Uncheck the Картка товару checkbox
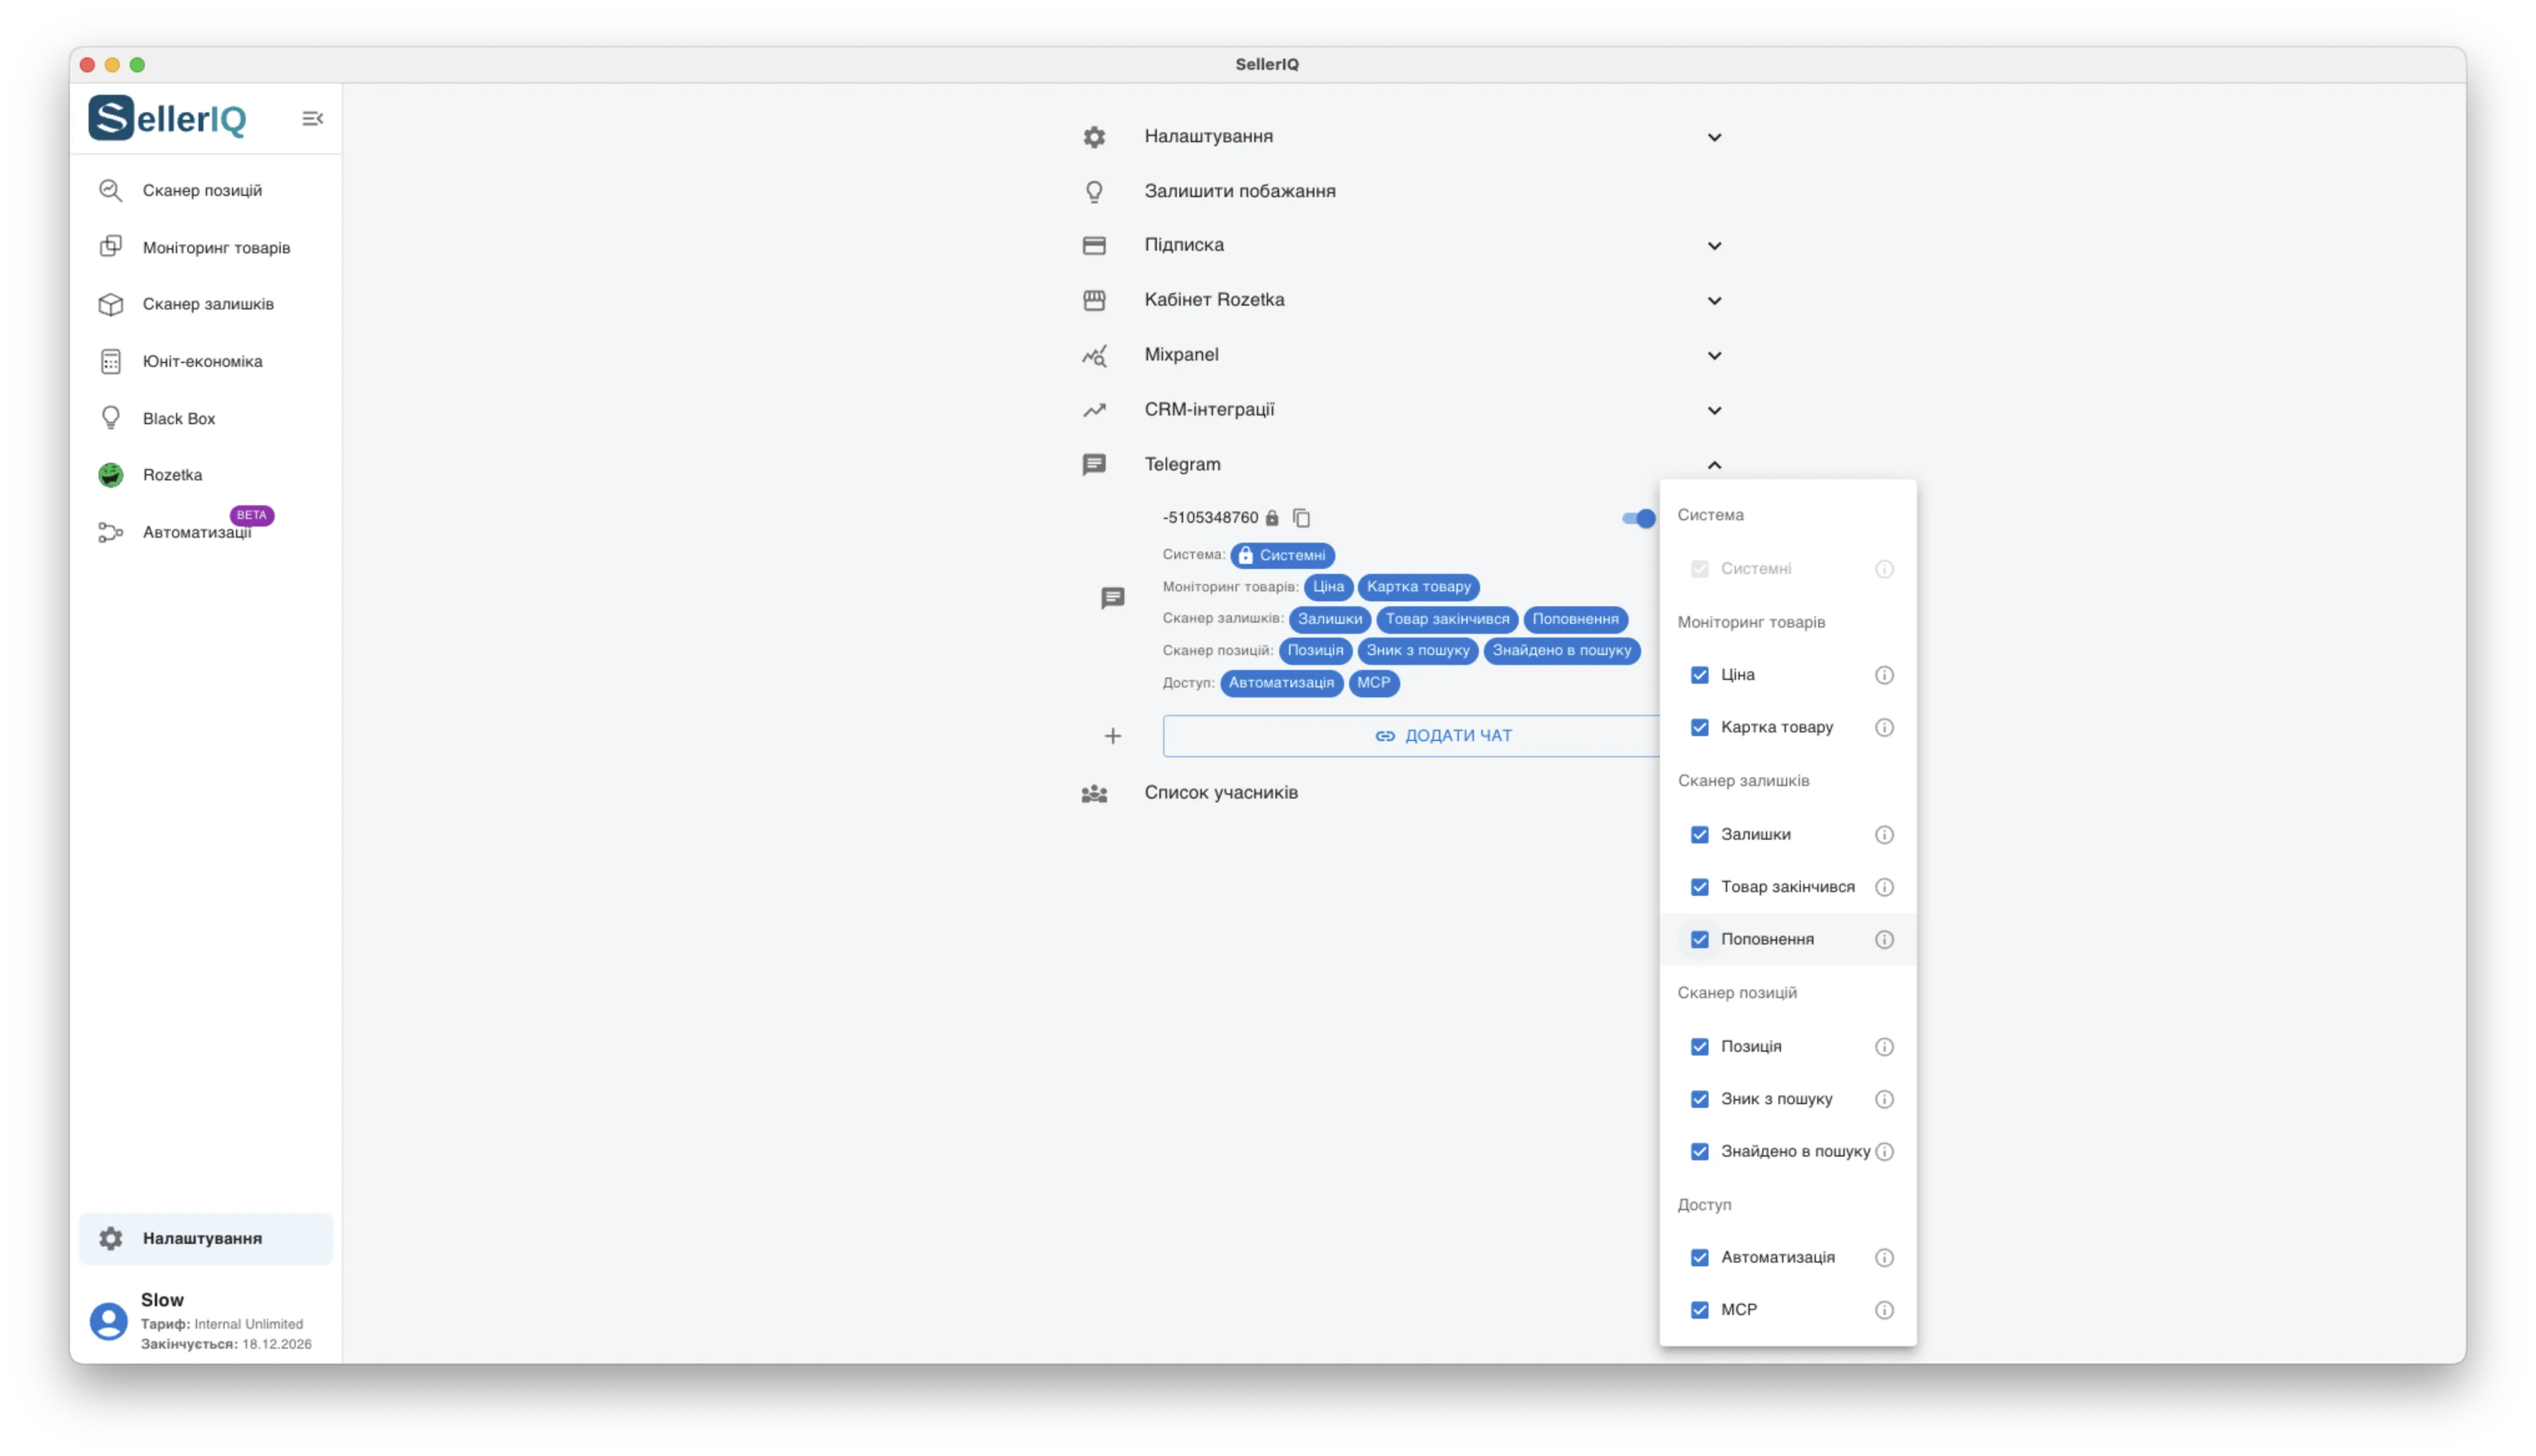Image resolution: width=2536 pixels, height=1456 pixels. 1699,728
